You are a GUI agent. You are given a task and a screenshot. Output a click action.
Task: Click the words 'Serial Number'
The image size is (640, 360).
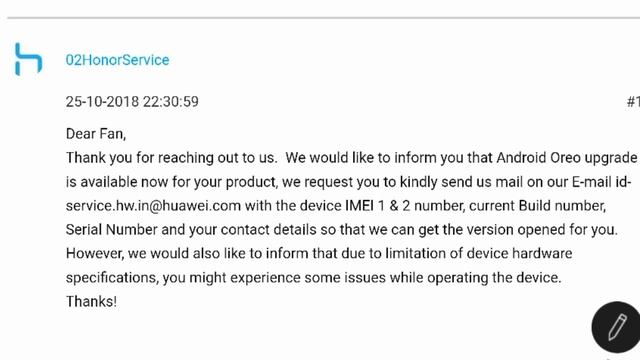[111, 229]
